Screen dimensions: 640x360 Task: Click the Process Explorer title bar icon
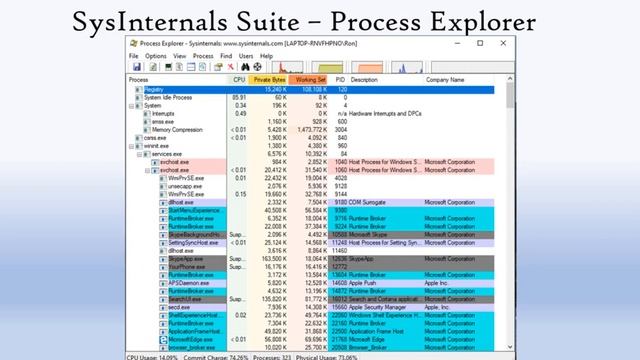(x=133, y=43)
